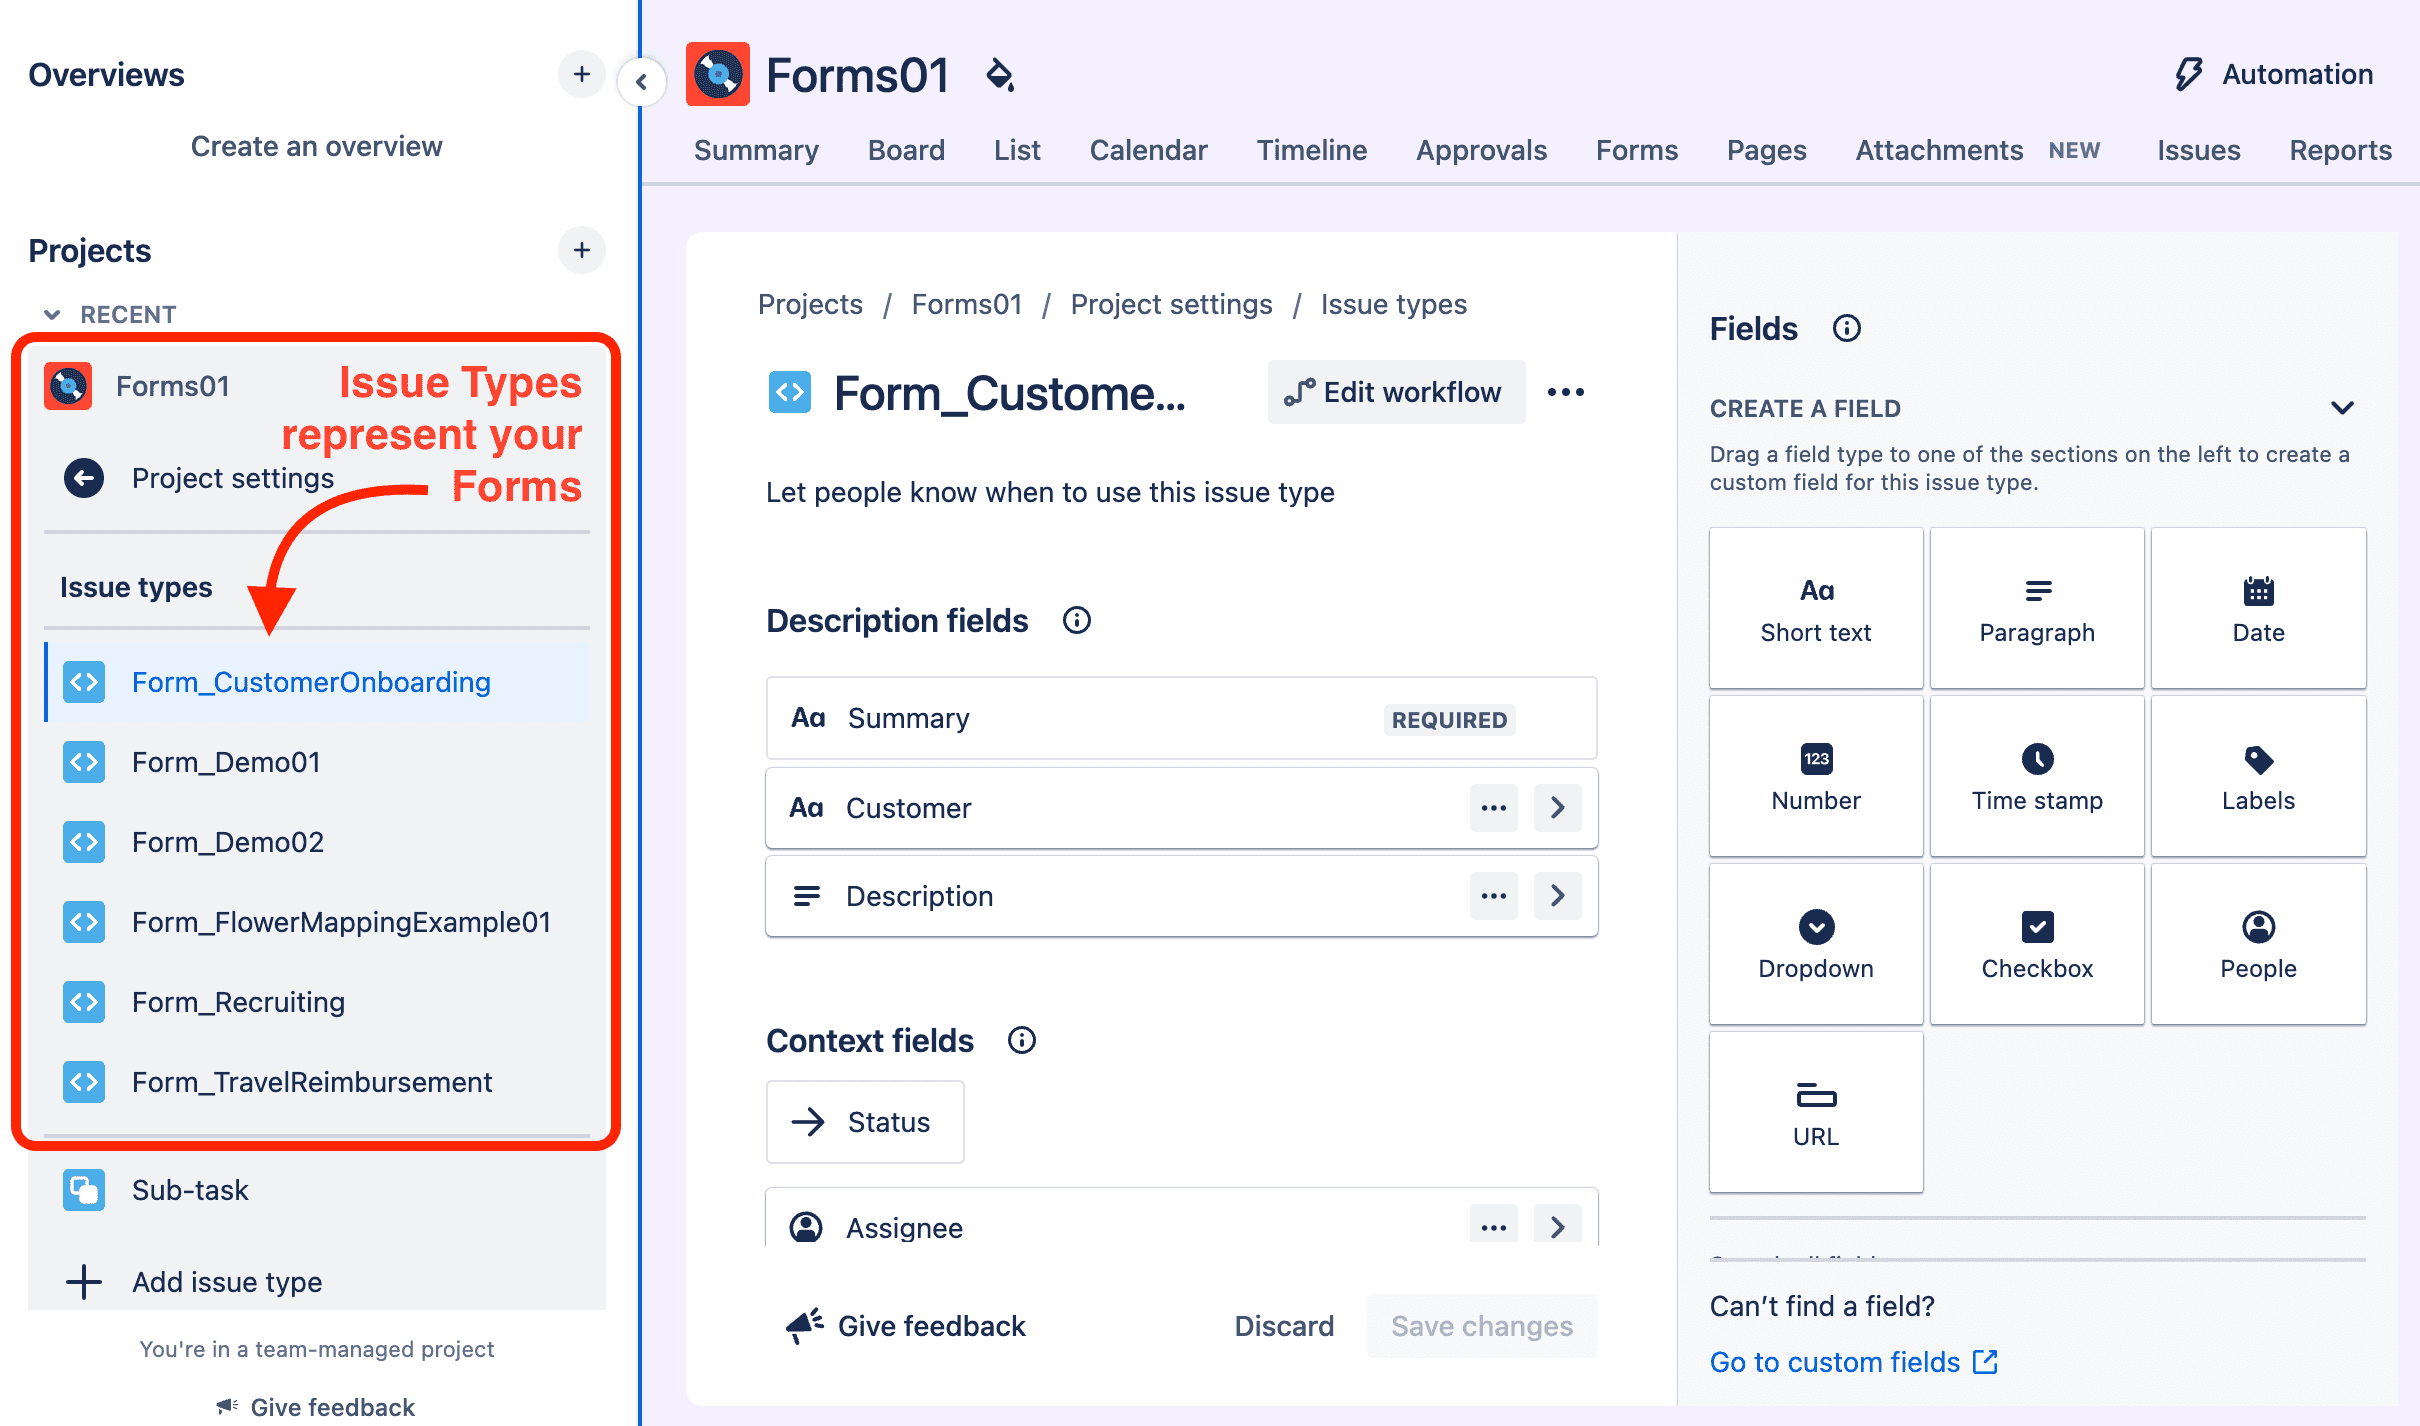Select the Paragraph field type
Viewport: 2420px width, 1426px height.
(2037, 607)
